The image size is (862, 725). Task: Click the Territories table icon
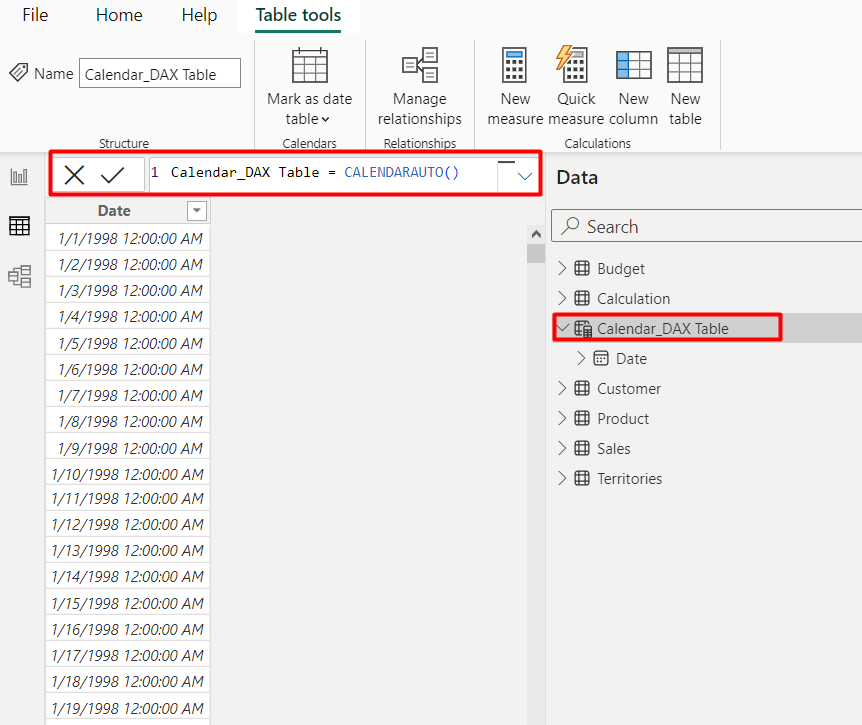[582, 478]
